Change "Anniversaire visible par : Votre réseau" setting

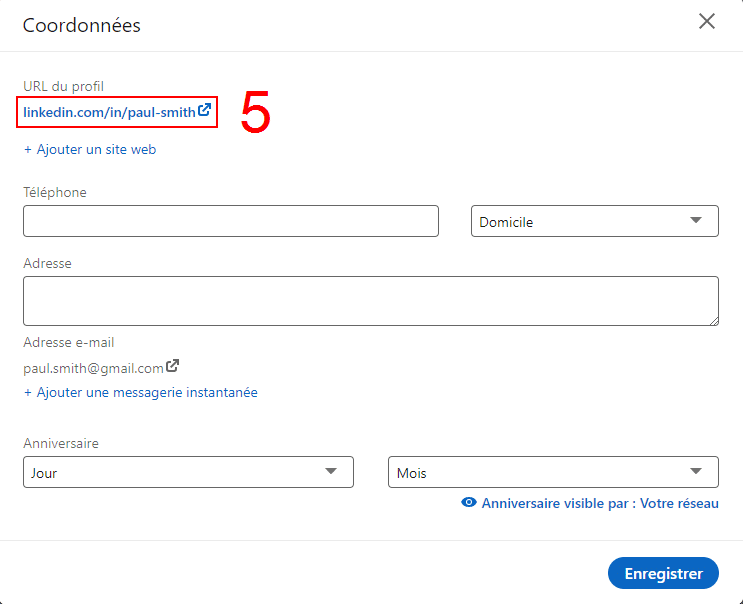point(599,504)
